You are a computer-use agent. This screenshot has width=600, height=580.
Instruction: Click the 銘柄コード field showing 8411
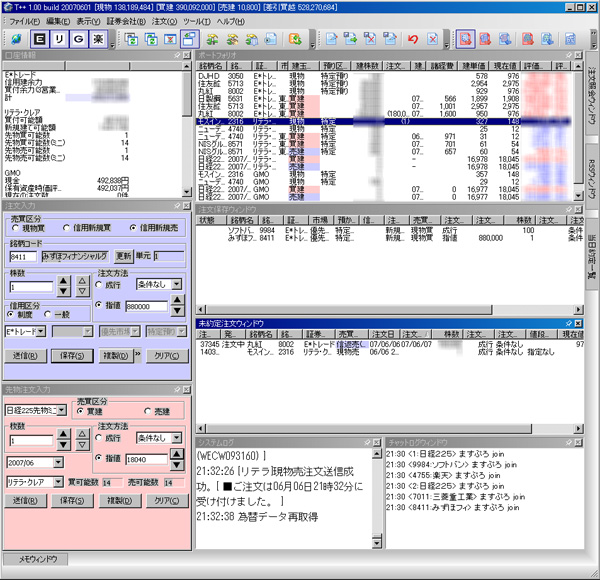[23, 256]
